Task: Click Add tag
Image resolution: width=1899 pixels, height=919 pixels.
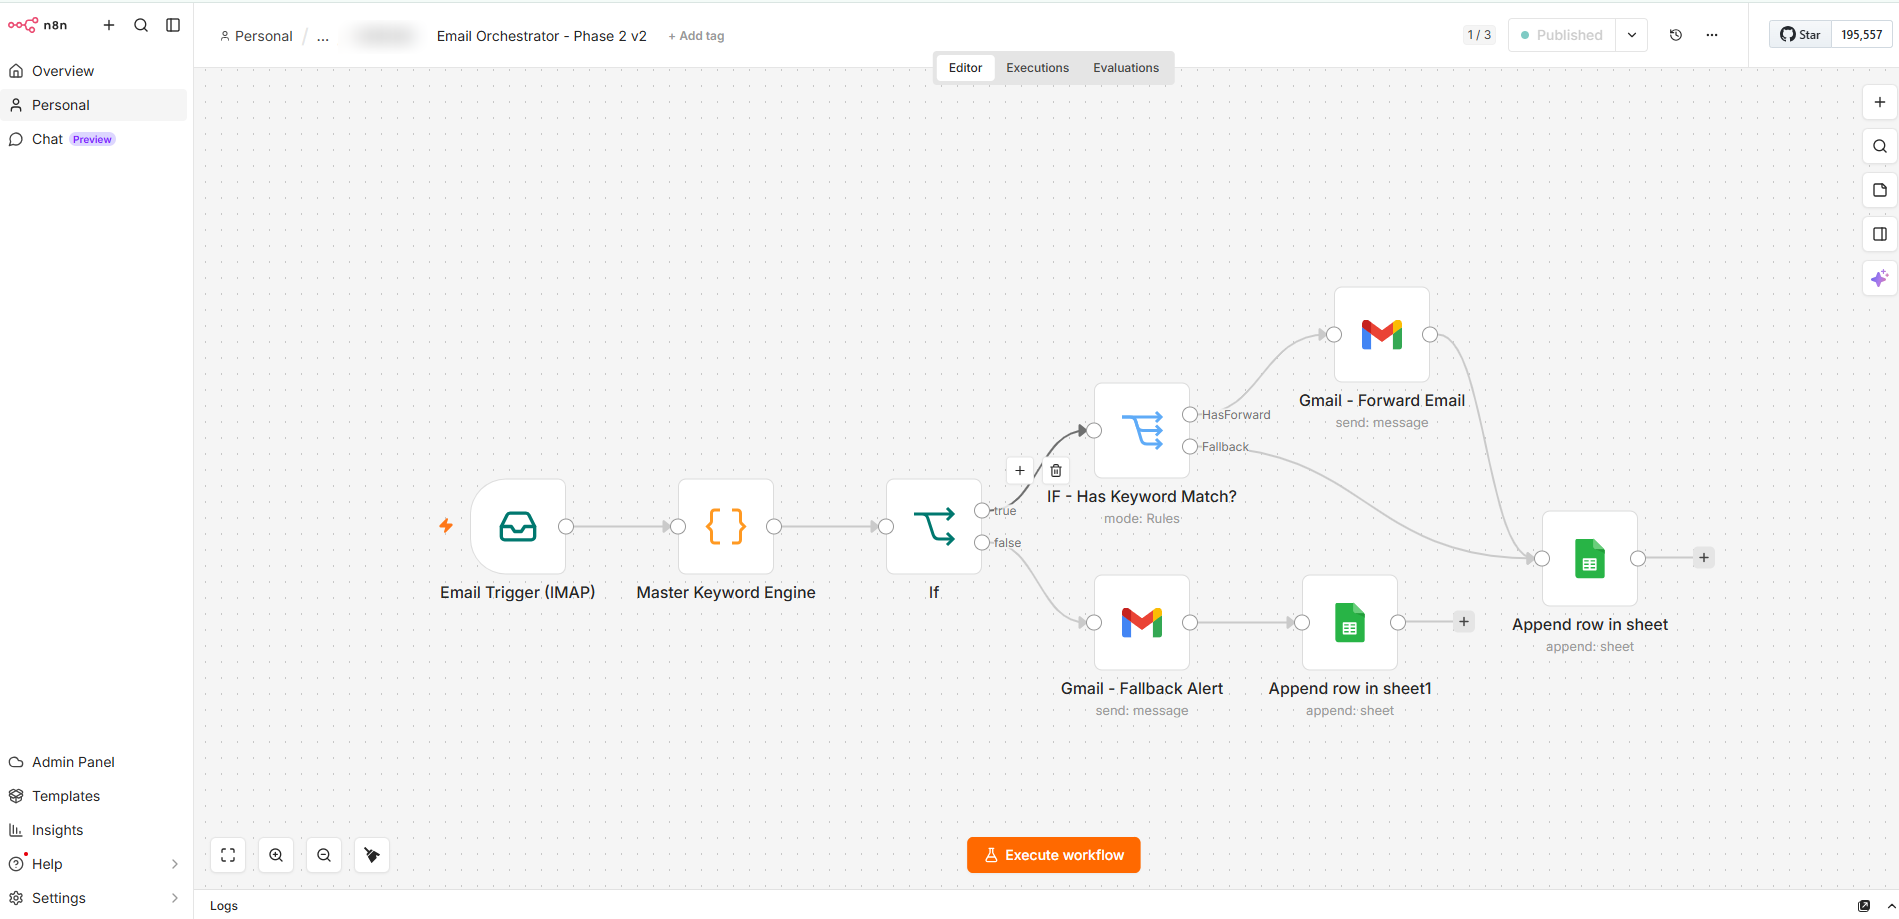Action: point(696,36)
